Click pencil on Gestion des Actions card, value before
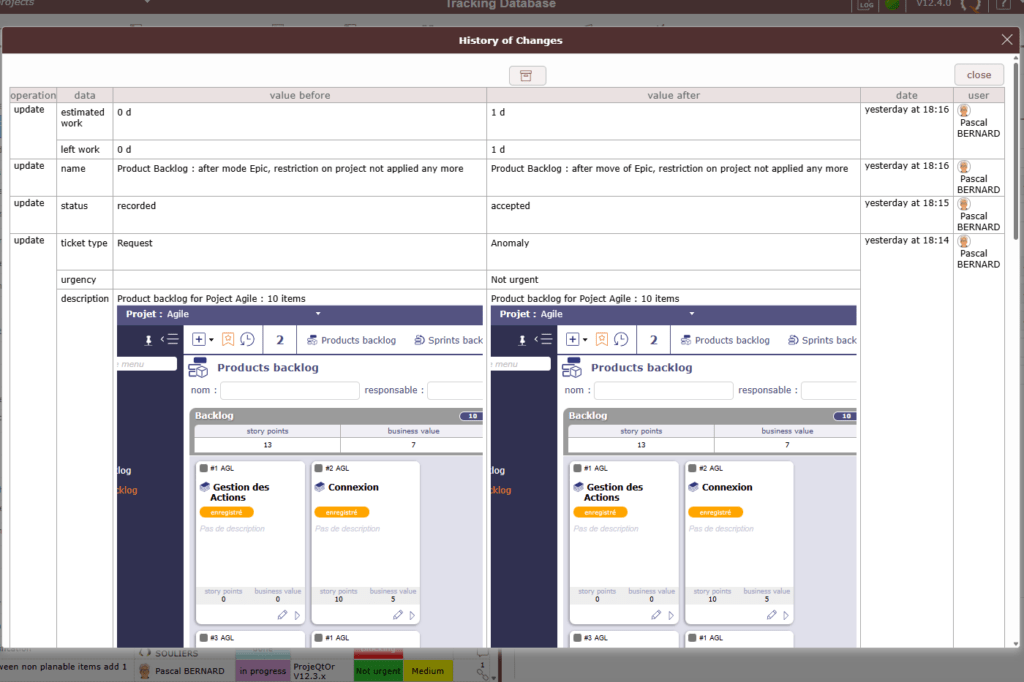This screenshot has height=682, width=1024. (283, 615)
